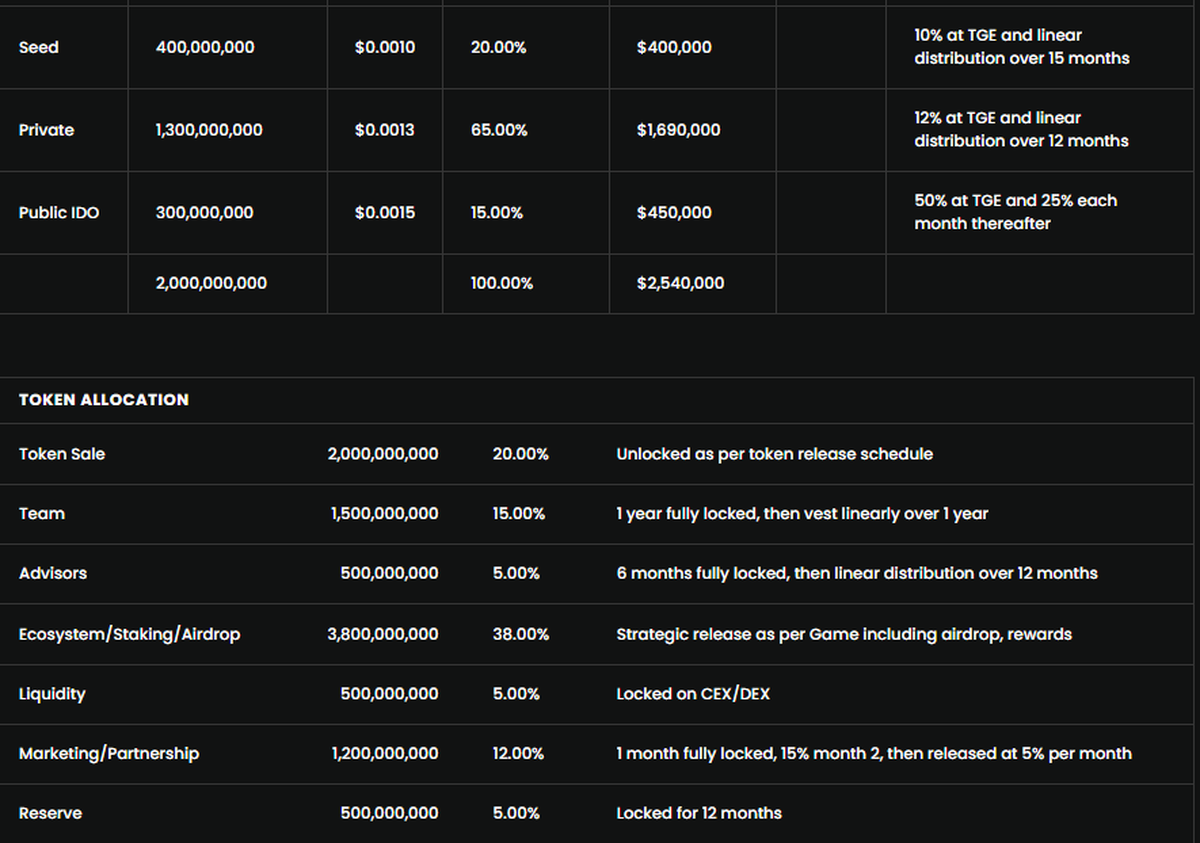Select the Marketing/Partnership row label

click(x=109, y=753)
